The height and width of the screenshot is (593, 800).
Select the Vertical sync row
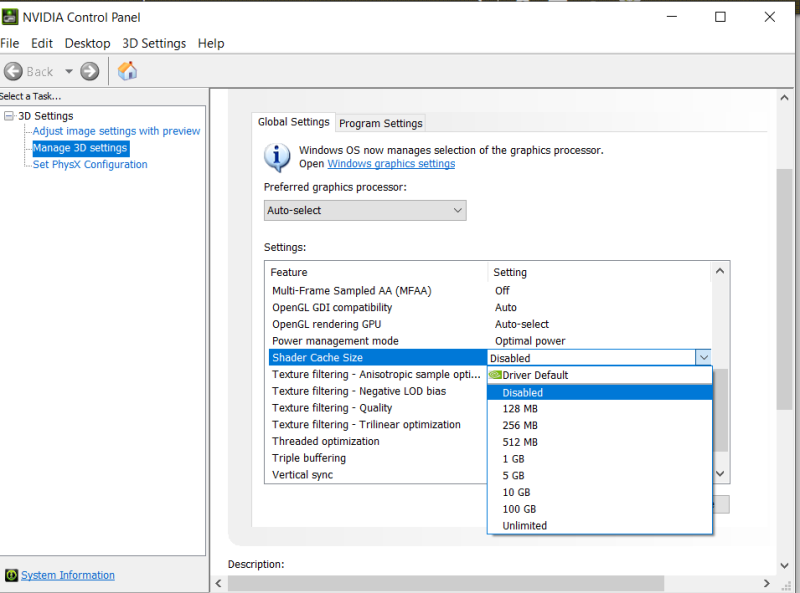[x=378, y=475]
